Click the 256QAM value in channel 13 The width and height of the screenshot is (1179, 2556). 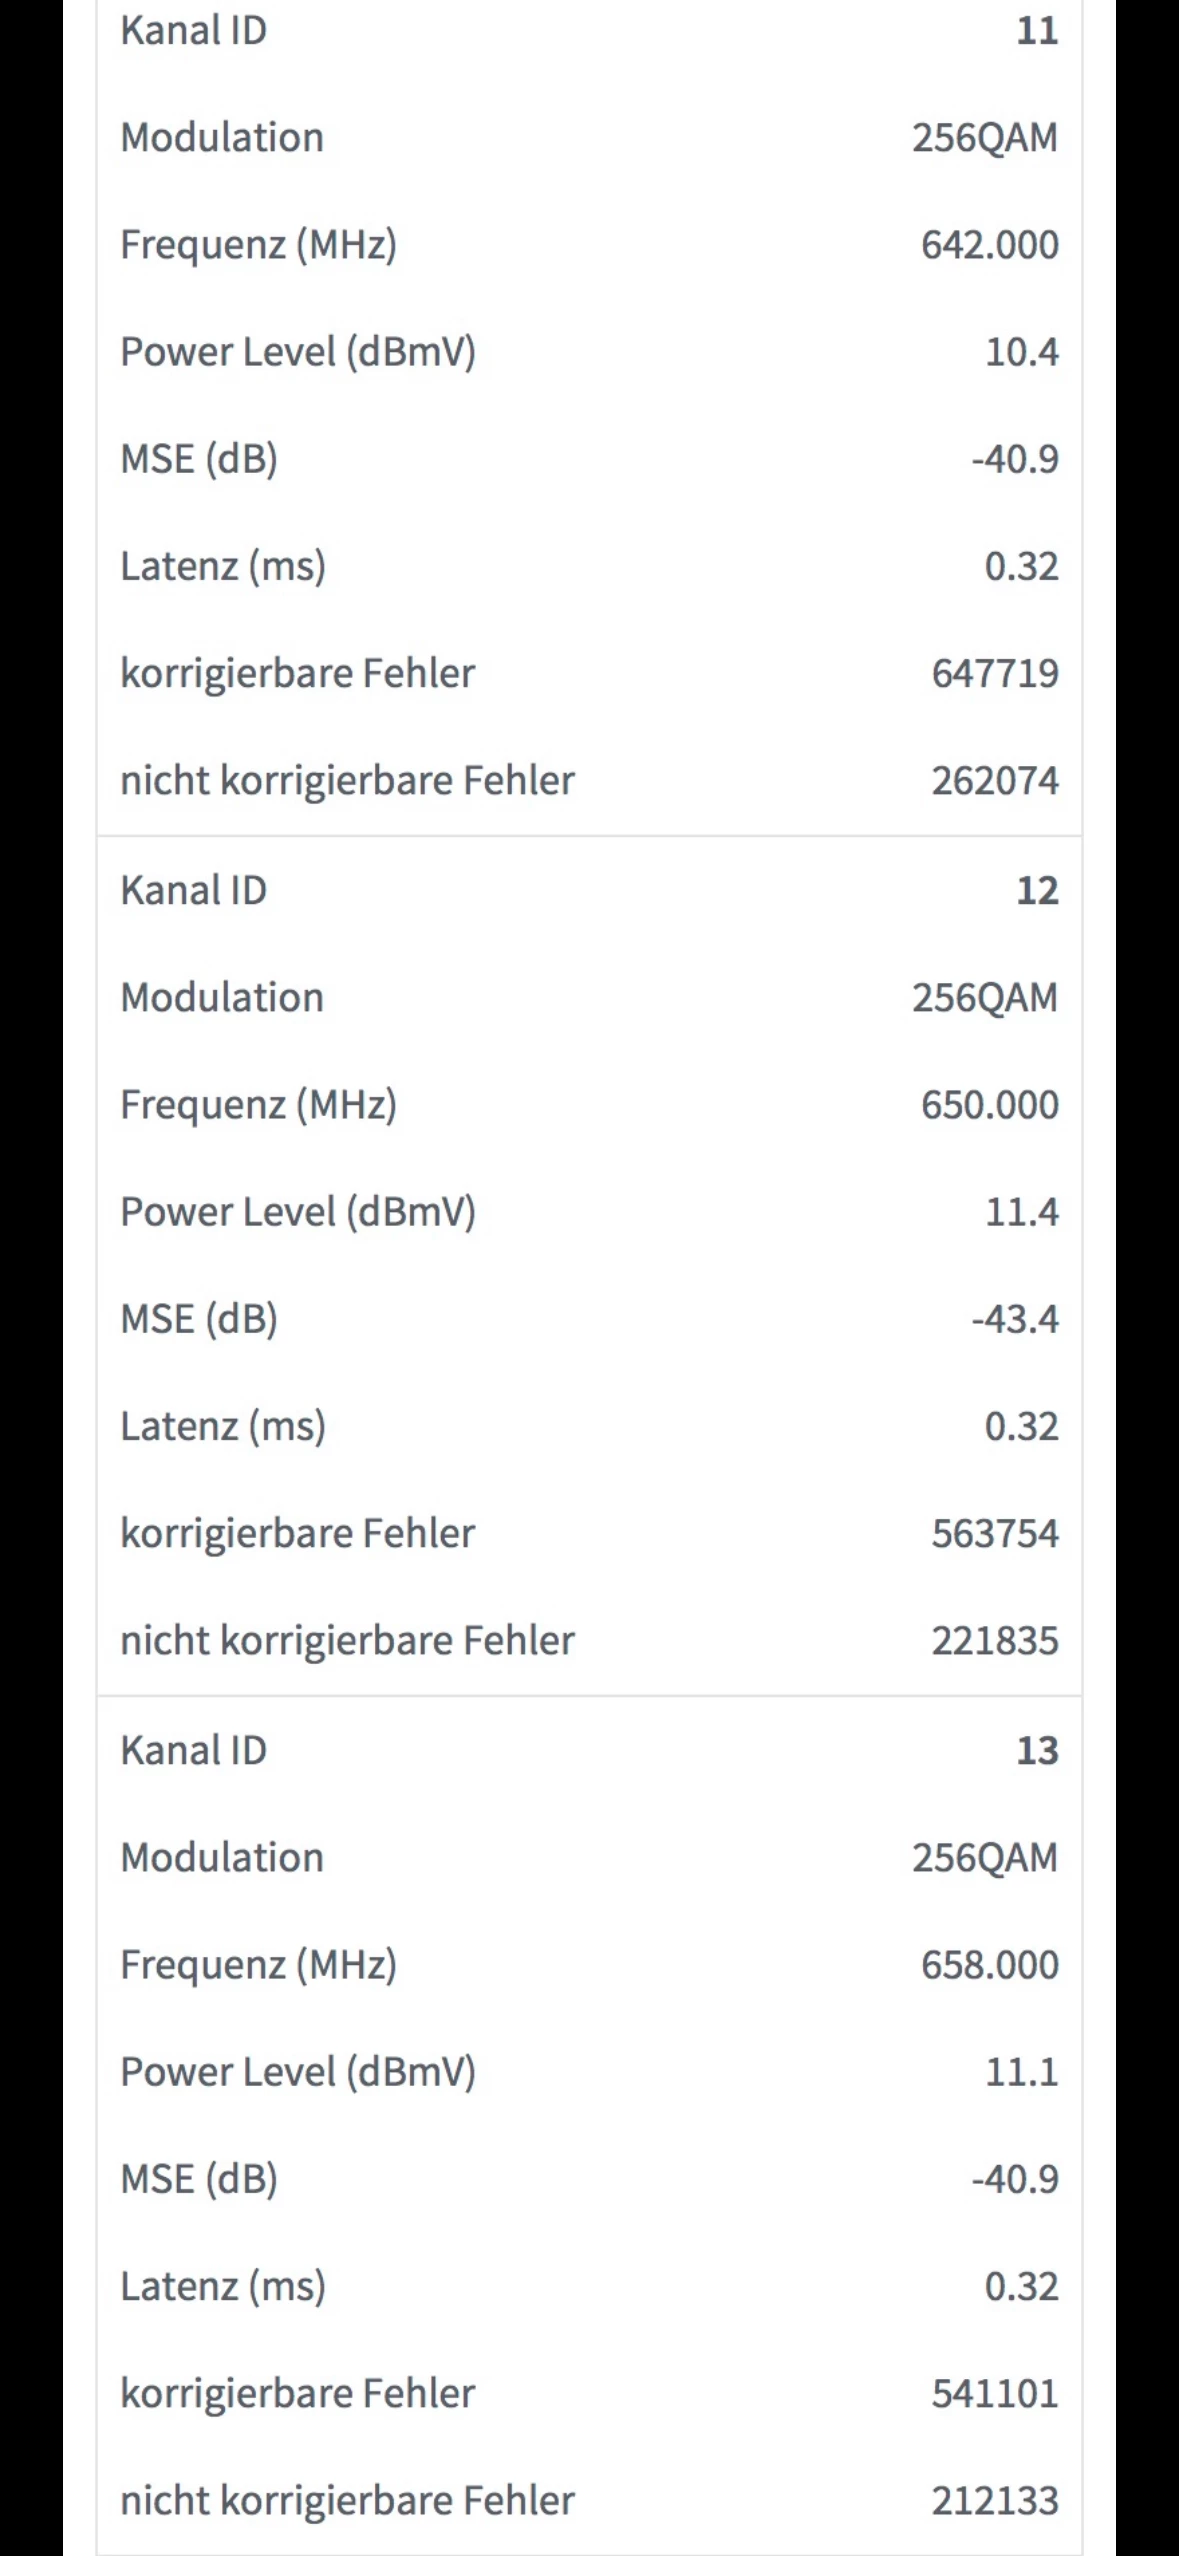pyautogui.click(x=984, y=1858)
